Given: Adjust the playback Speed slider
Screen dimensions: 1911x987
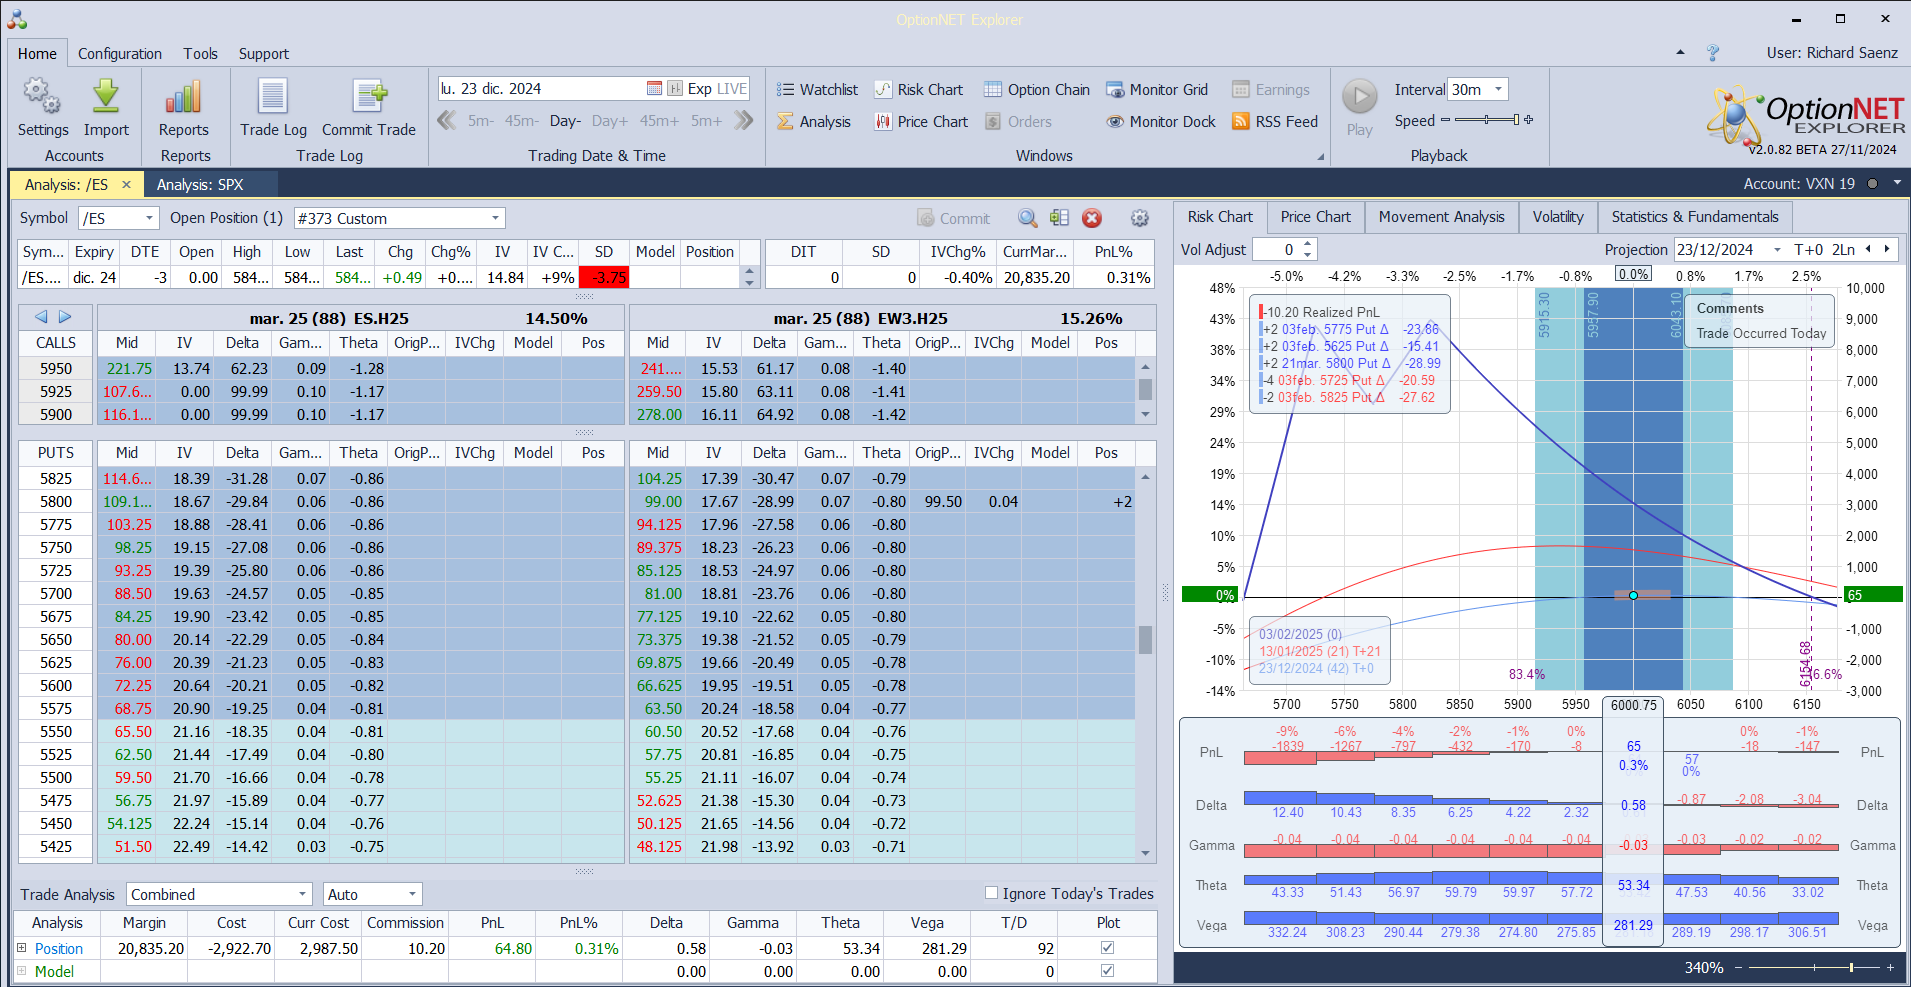Looking at the screenshot, I should click(1487, 120).
